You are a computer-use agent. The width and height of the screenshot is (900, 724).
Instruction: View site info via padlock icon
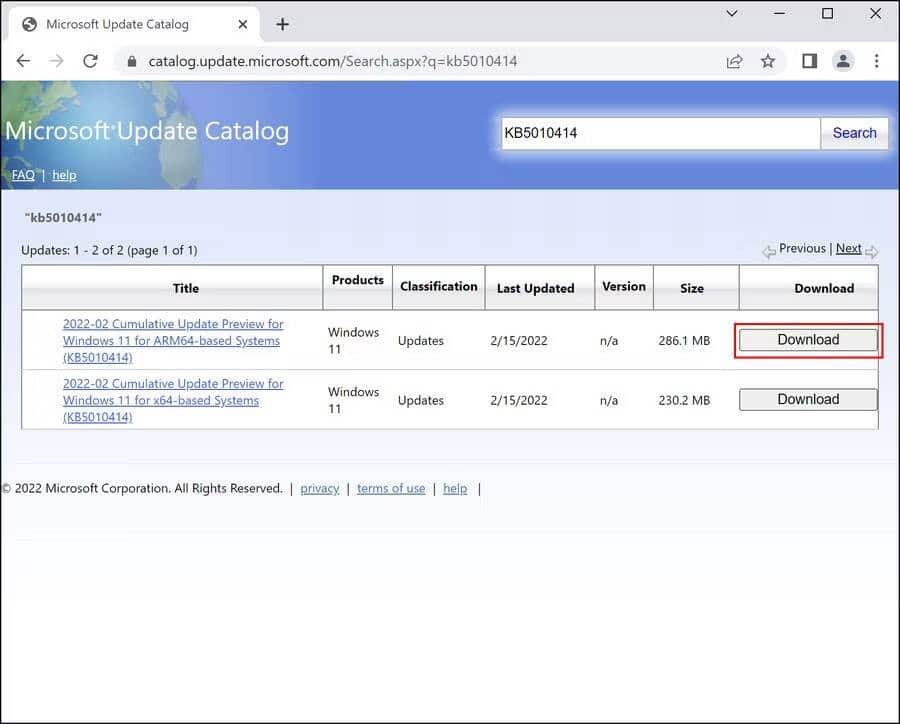point(131,61)
